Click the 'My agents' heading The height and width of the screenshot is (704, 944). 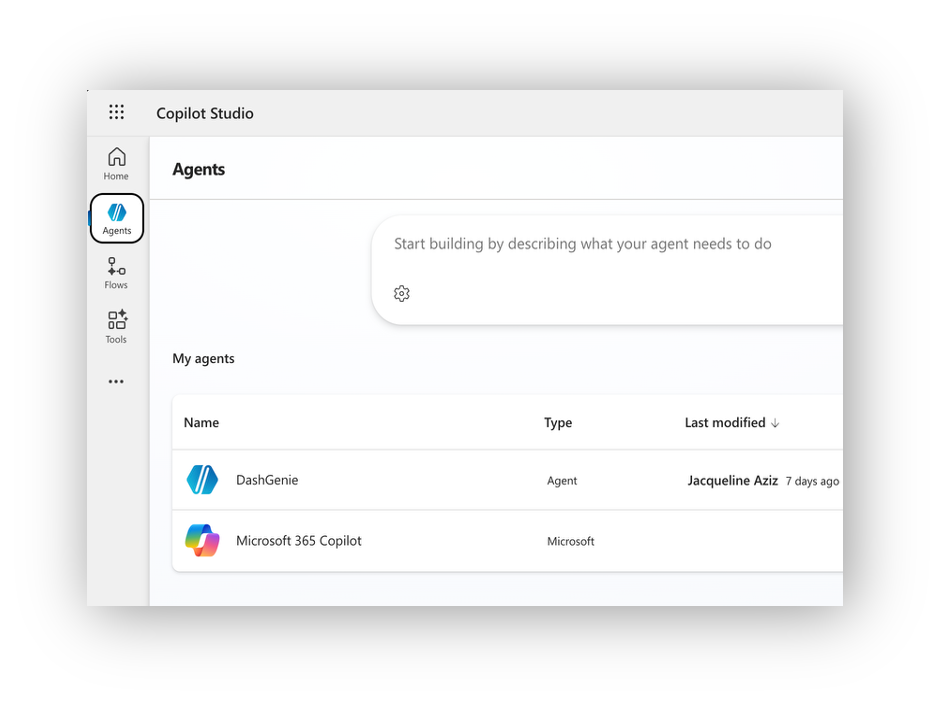[203, 359]
